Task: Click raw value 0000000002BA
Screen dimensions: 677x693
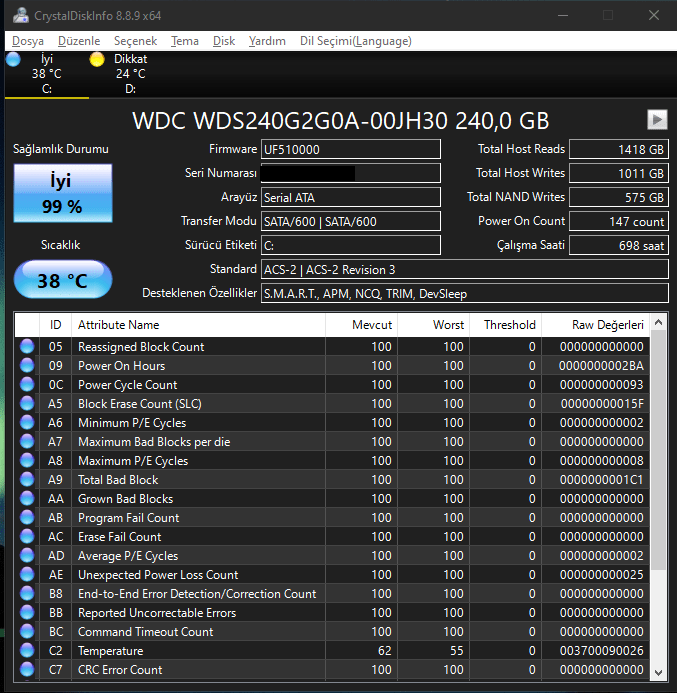Action: click(601, 366)
